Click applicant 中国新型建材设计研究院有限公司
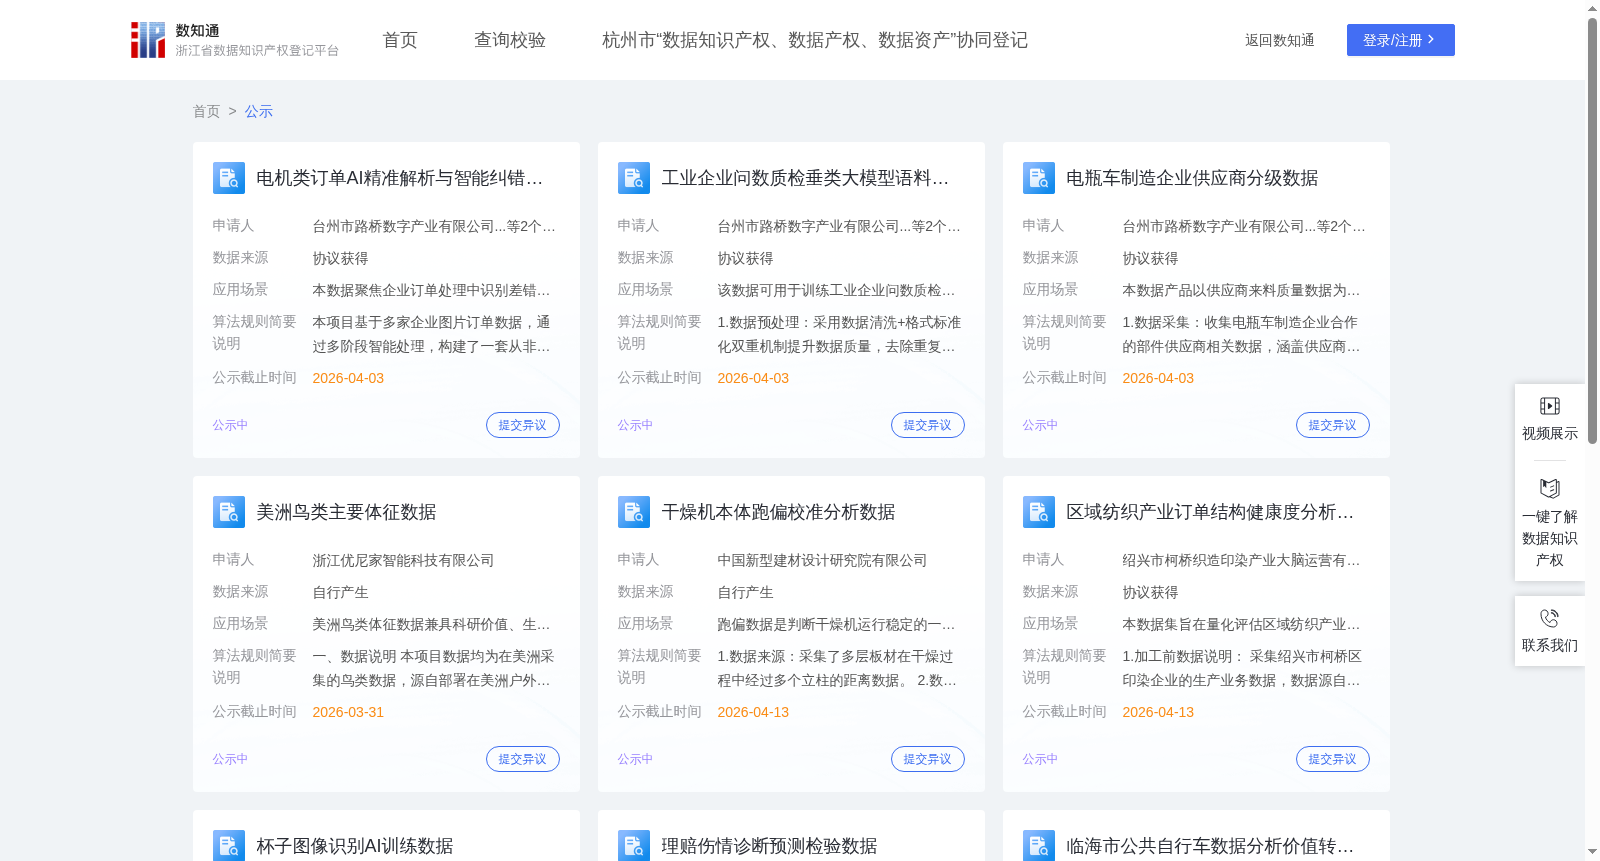Viewport: 1600px width, 861px height. 822,560
